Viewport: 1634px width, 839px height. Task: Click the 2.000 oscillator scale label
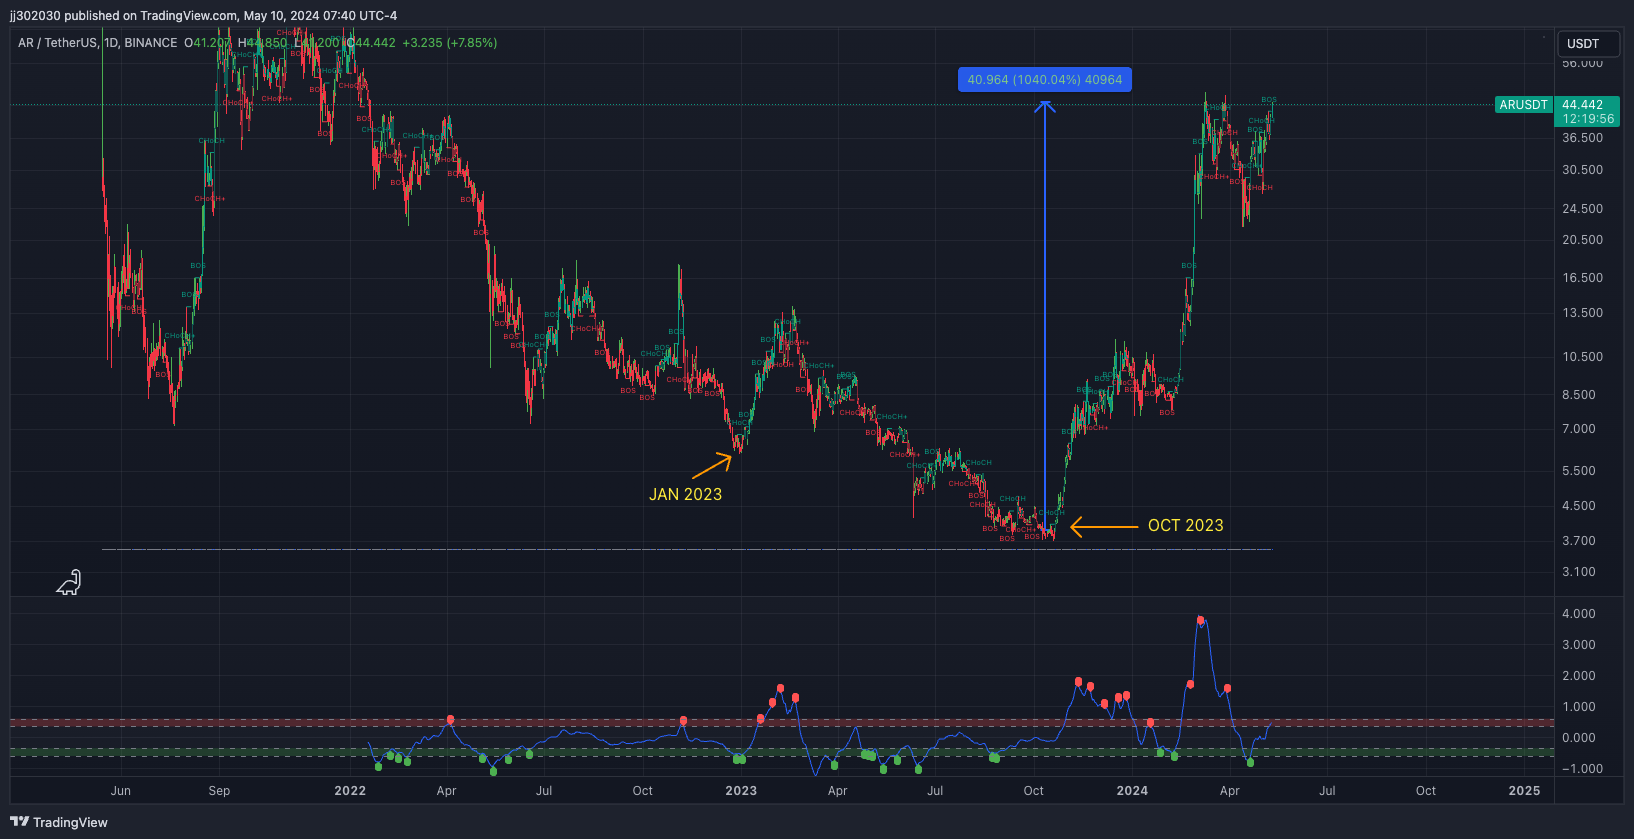(x=1579, y=676)
